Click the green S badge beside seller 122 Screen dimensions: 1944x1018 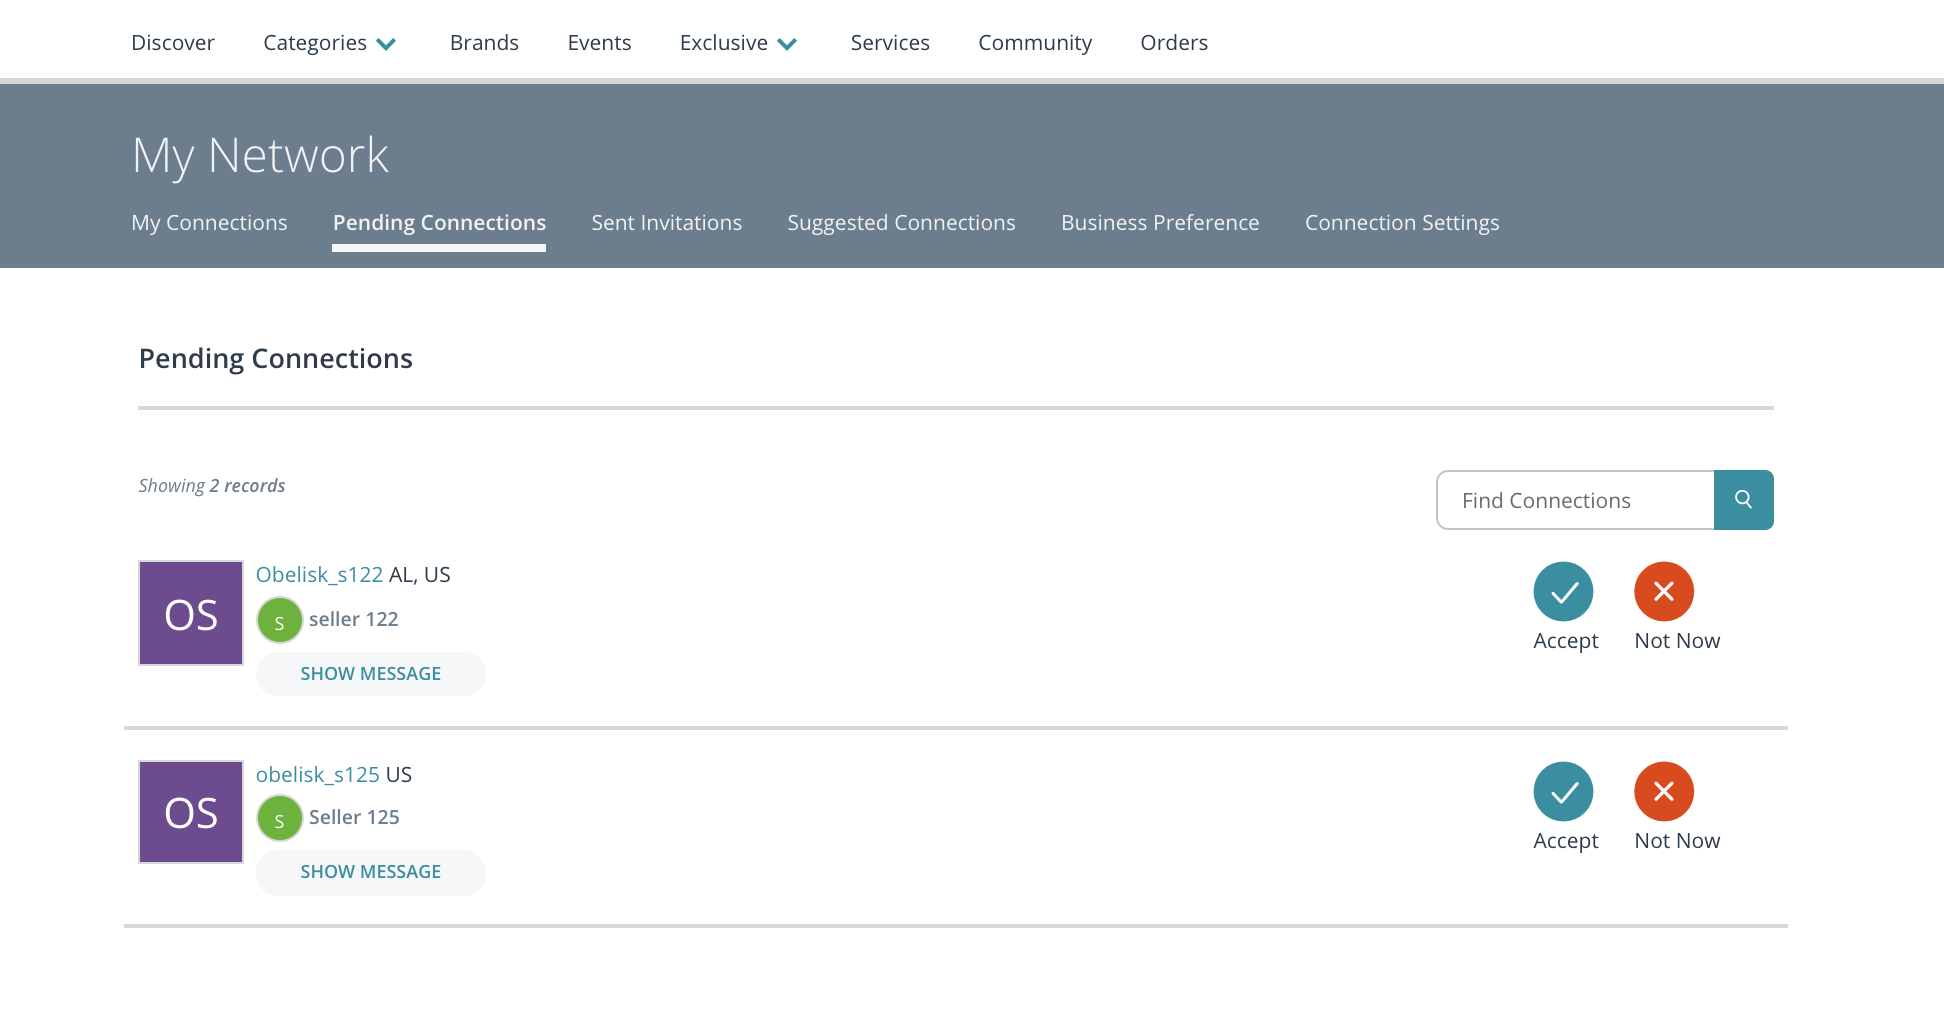[x=280, y=621]
